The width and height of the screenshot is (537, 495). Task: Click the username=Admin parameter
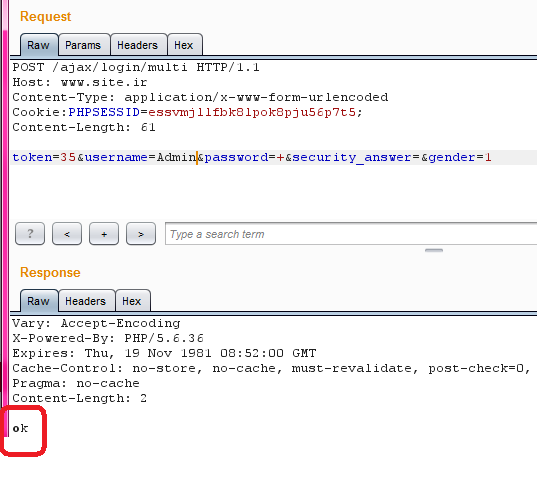pos(140,157)
